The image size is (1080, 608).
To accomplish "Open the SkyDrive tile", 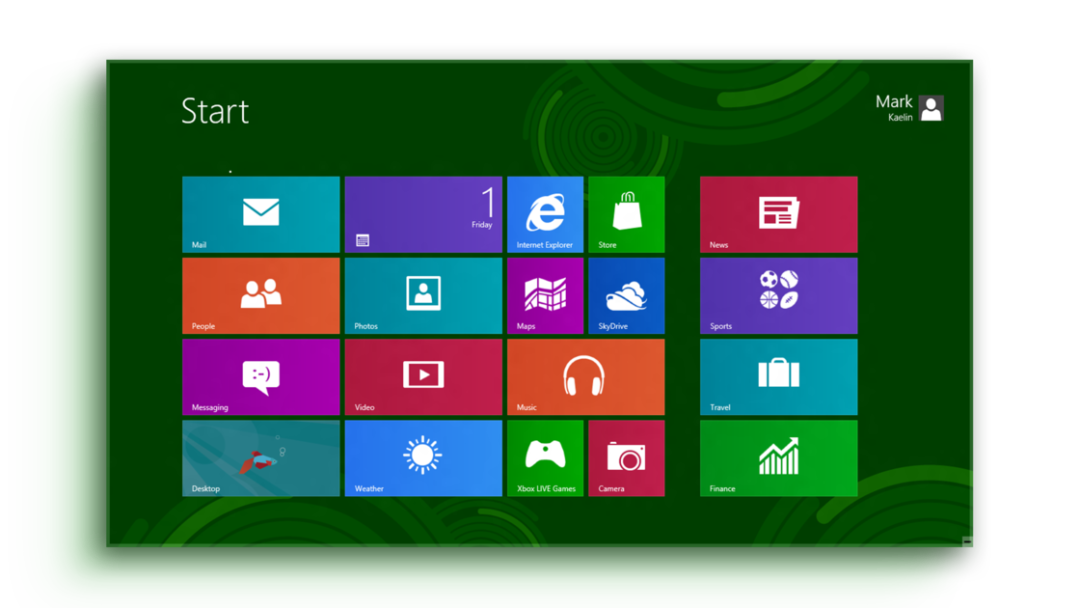I will pos(626,295).
